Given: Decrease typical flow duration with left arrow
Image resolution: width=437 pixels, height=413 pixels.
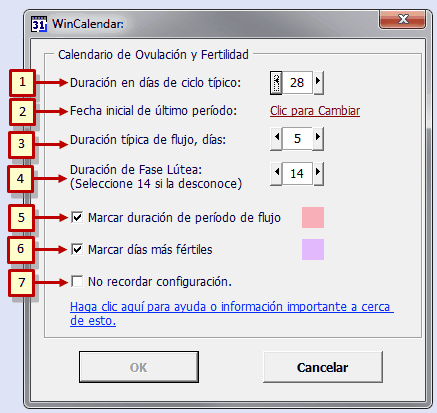Looking at the screenshot, I should pyautogui.click(x=276, y=138).
